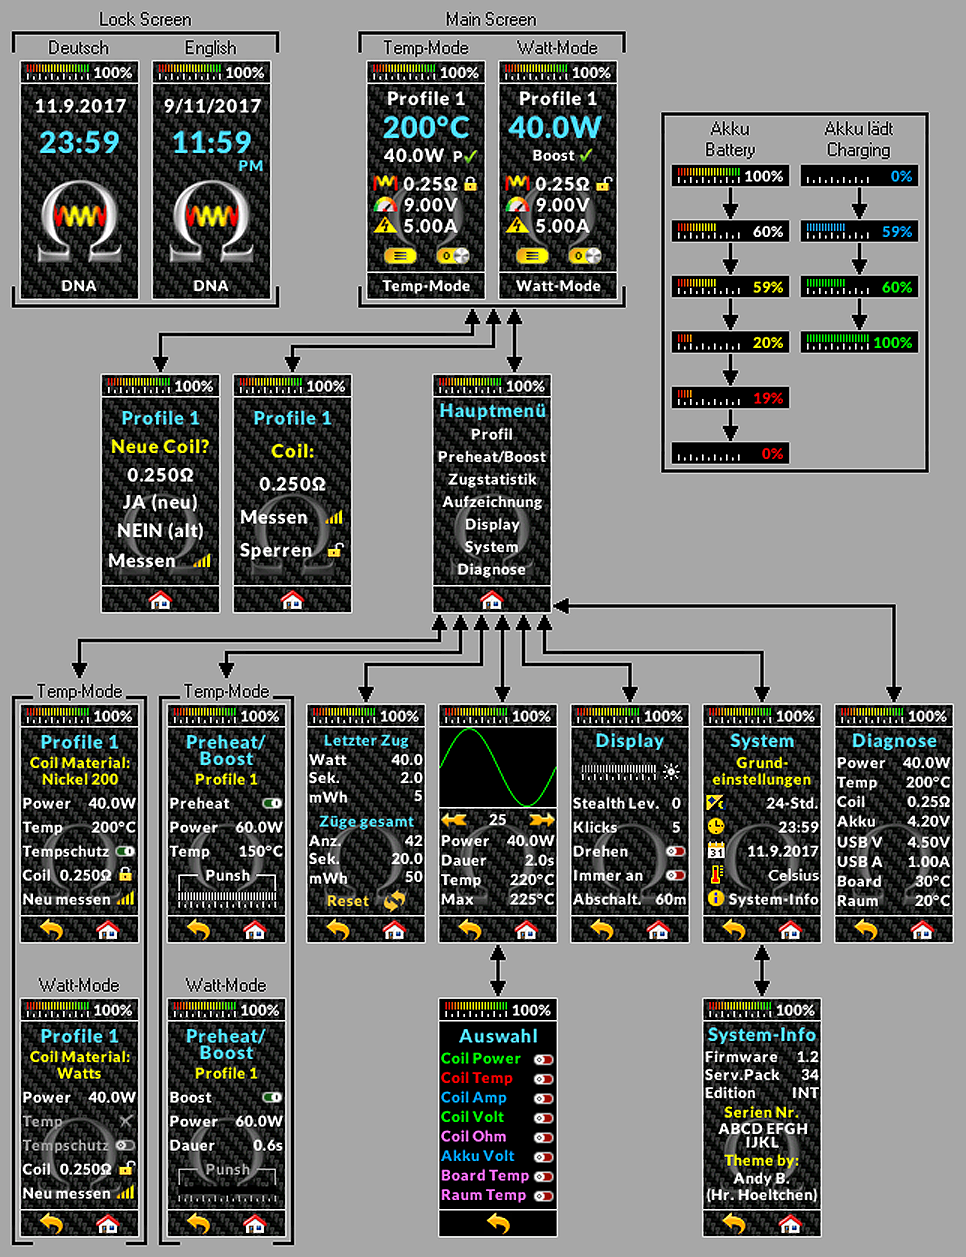The image size is (966, 1257).
Task: Click the brightness slider bar in Display screen
Action: [x=619, y=772]
